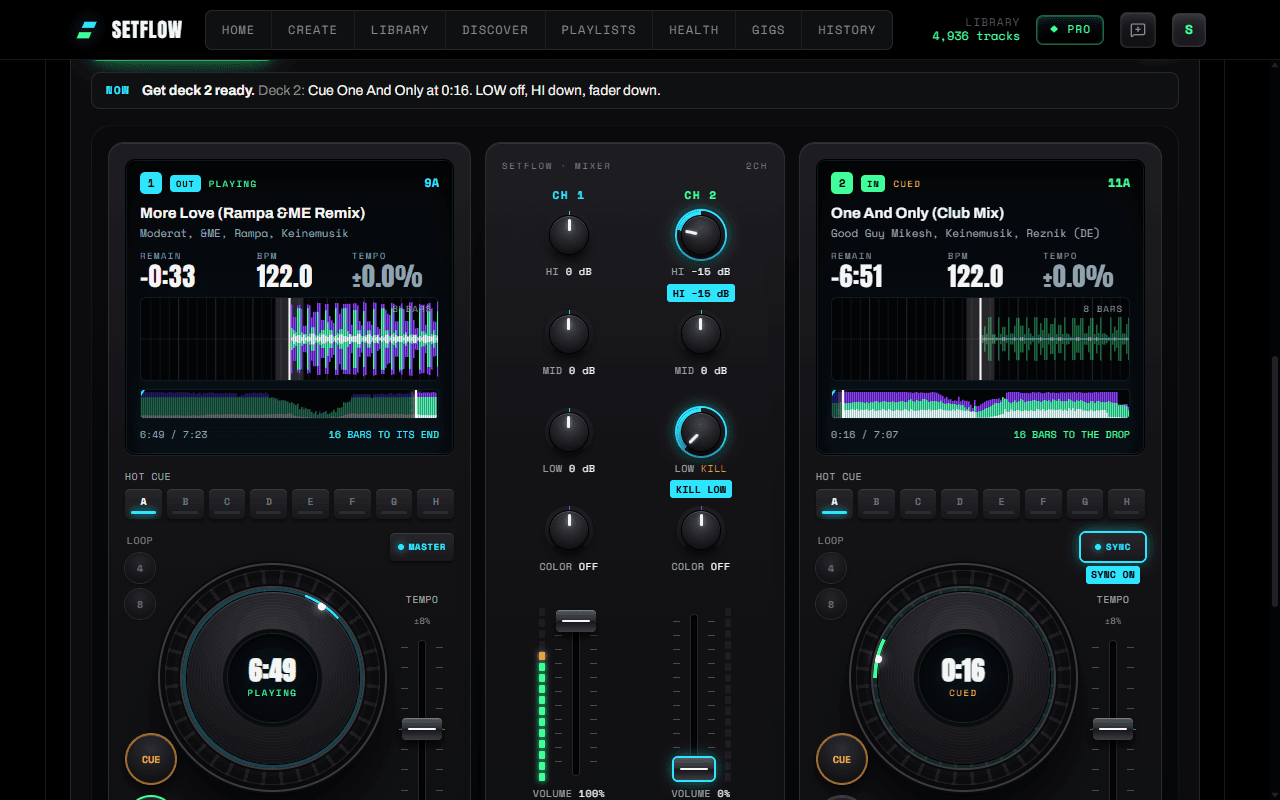Image resolution: width=1280 pixels, height=800 pixels.
Task: Click deck 2 track overview strip
Action: (x=980, y=404)
